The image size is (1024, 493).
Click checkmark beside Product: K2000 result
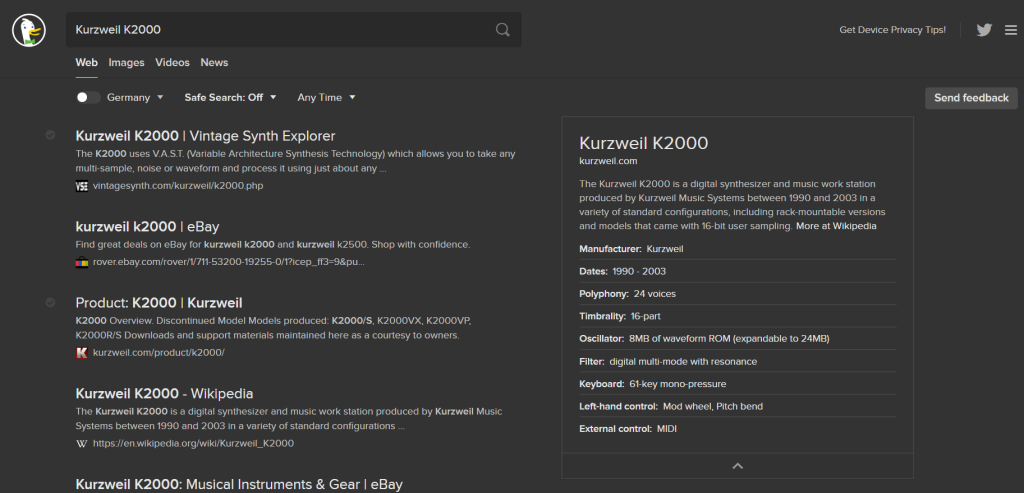pos(50,302)
